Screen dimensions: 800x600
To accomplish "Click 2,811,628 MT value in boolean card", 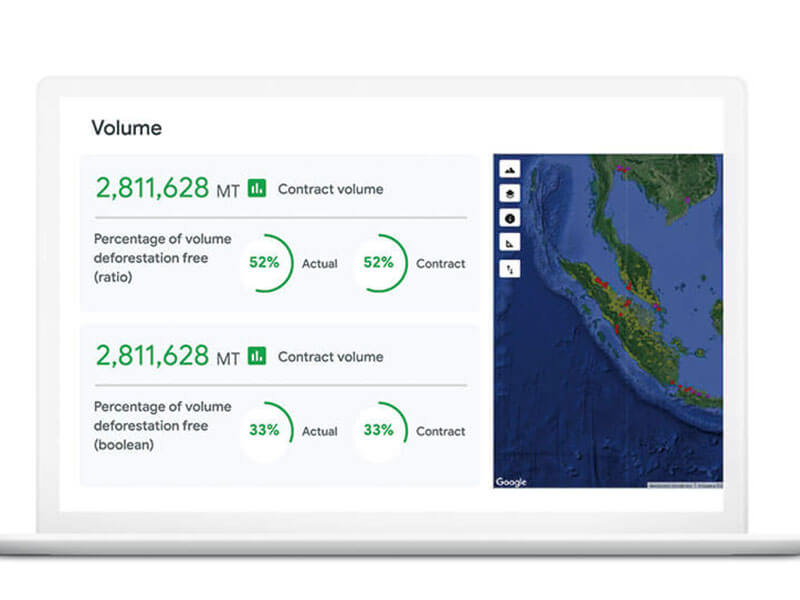I will (x=166, y=356).
